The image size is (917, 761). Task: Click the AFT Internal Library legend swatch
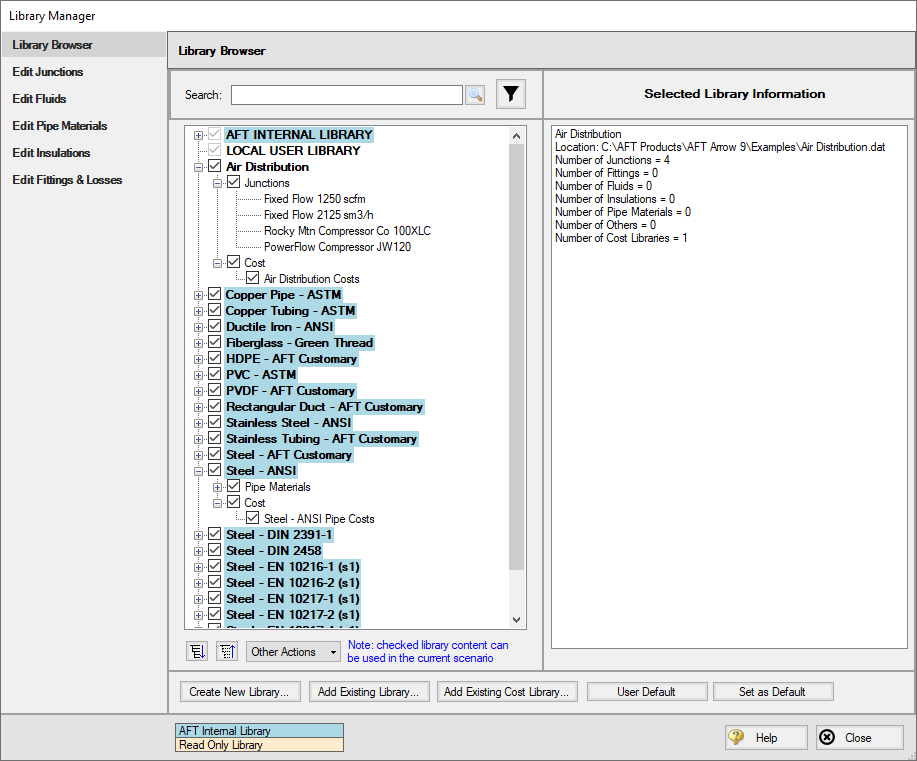258,731
